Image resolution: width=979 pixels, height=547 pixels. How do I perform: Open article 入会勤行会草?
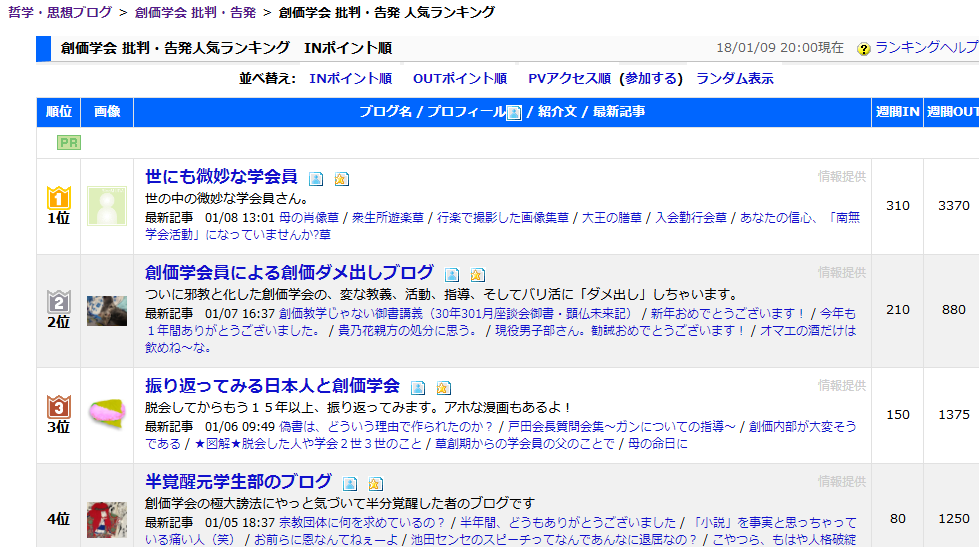pos(691,218)
